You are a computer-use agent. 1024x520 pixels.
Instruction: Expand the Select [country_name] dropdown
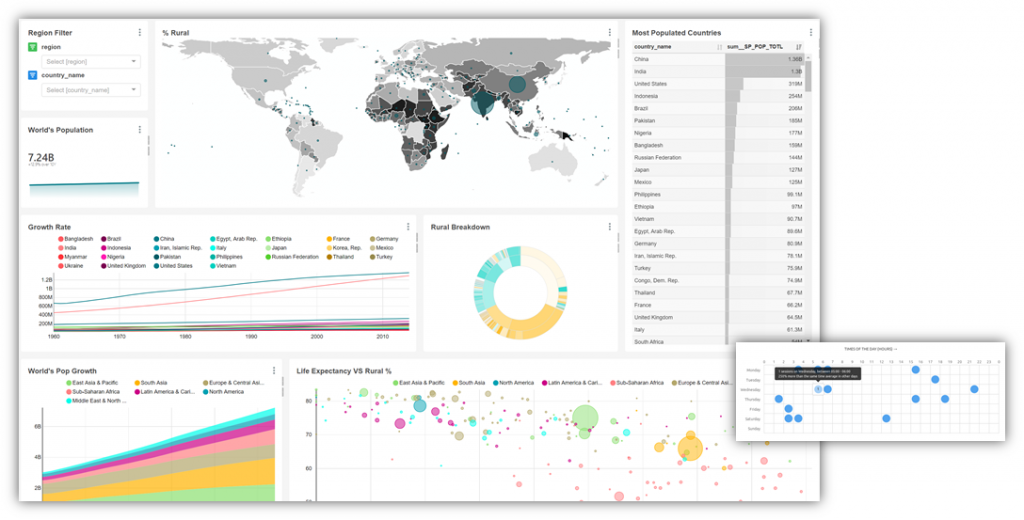[91, 90]
